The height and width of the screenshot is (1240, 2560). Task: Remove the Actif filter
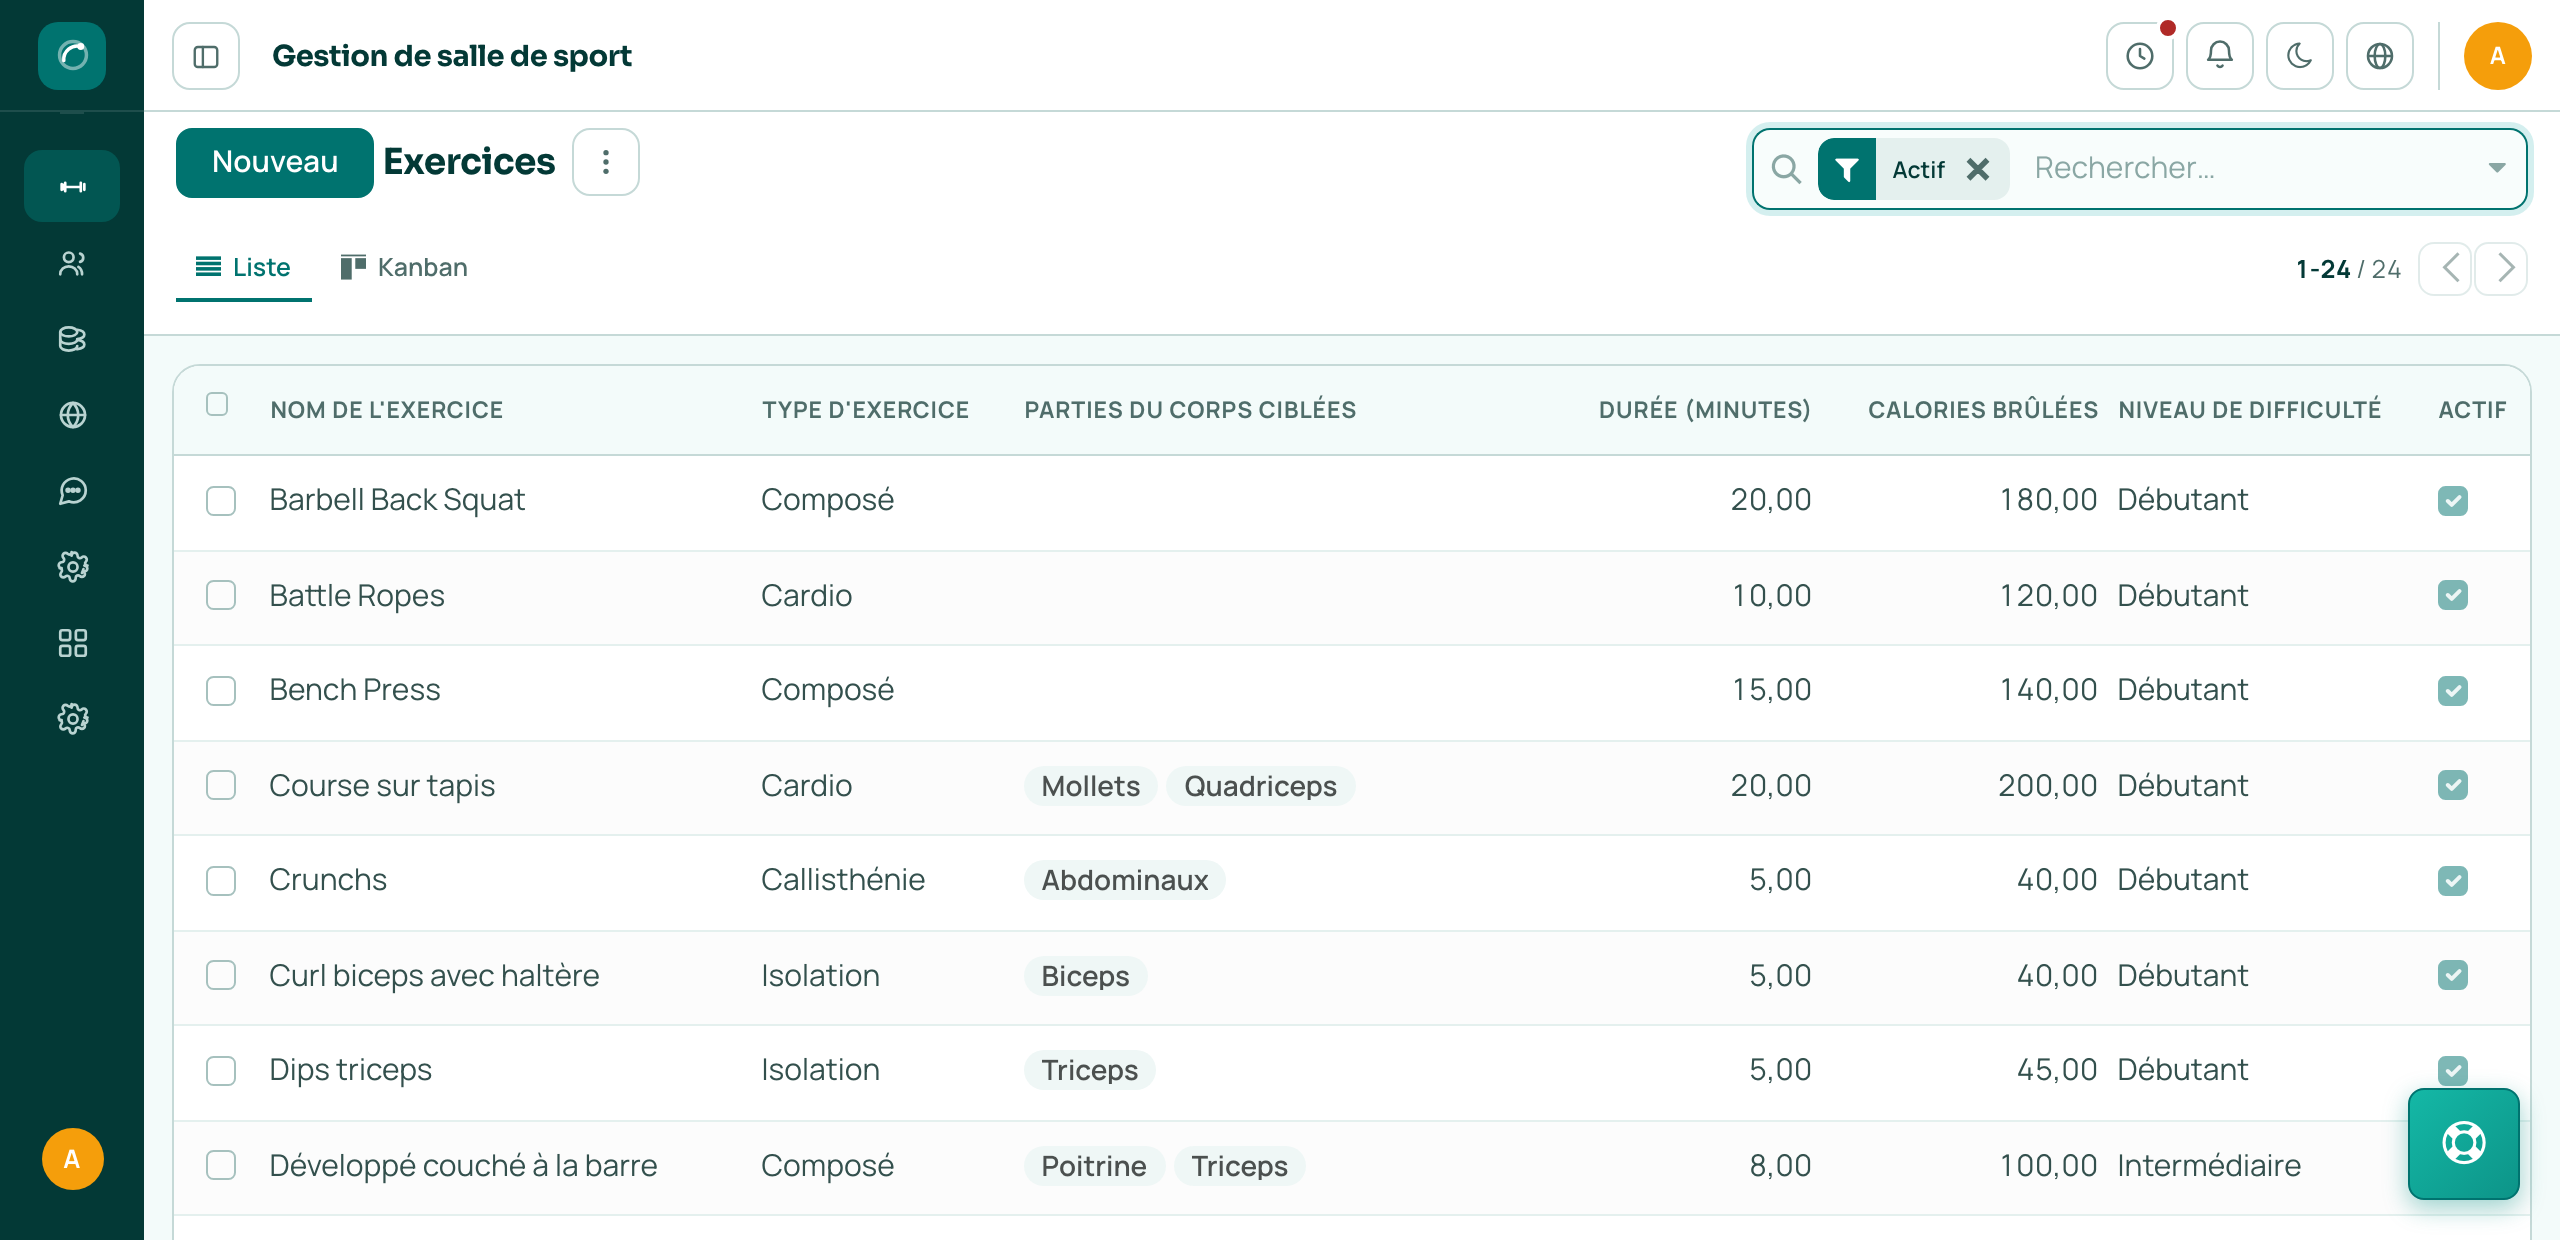1978,169
